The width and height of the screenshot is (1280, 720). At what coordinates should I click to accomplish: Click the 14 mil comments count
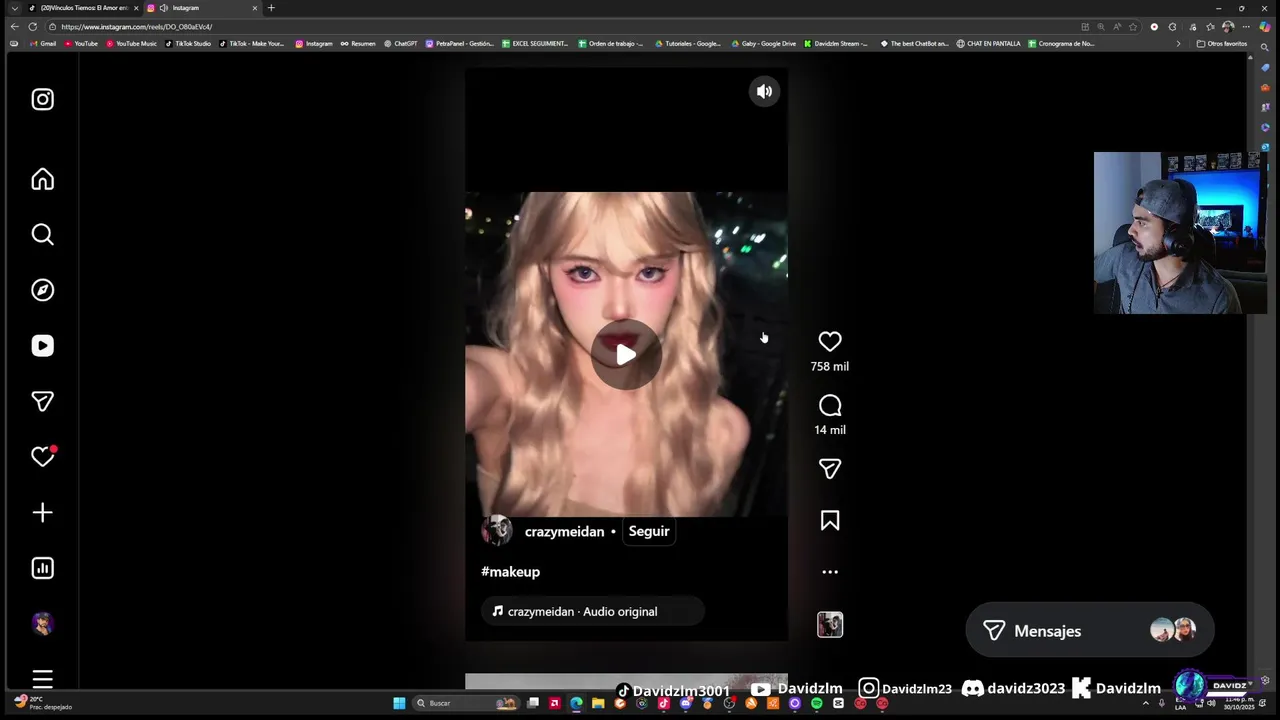[x=830, y=430]
